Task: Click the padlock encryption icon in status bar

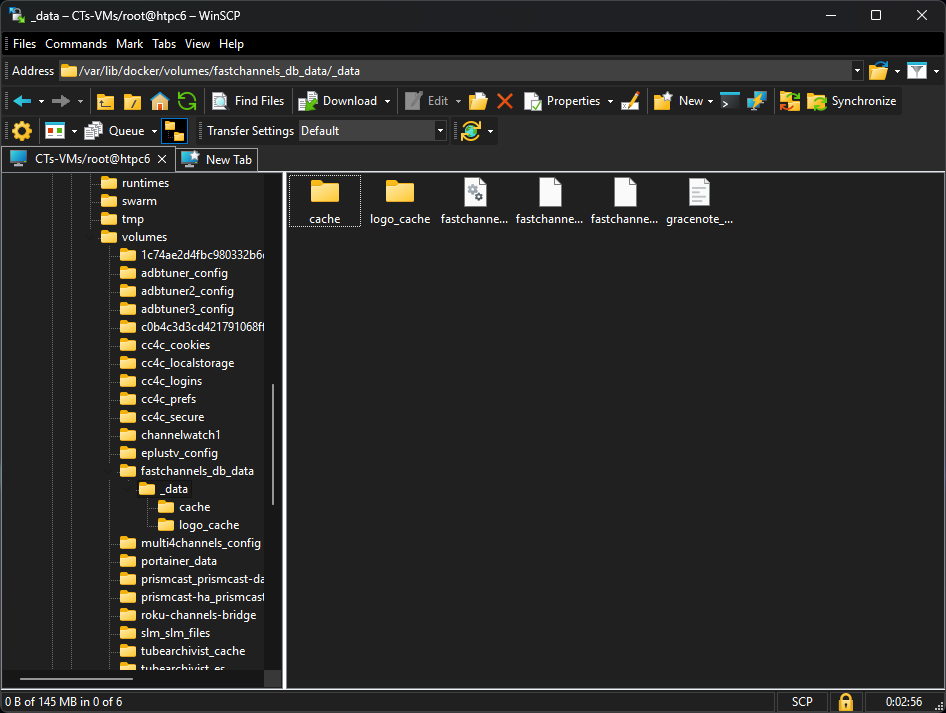Action: pos(846,702)
